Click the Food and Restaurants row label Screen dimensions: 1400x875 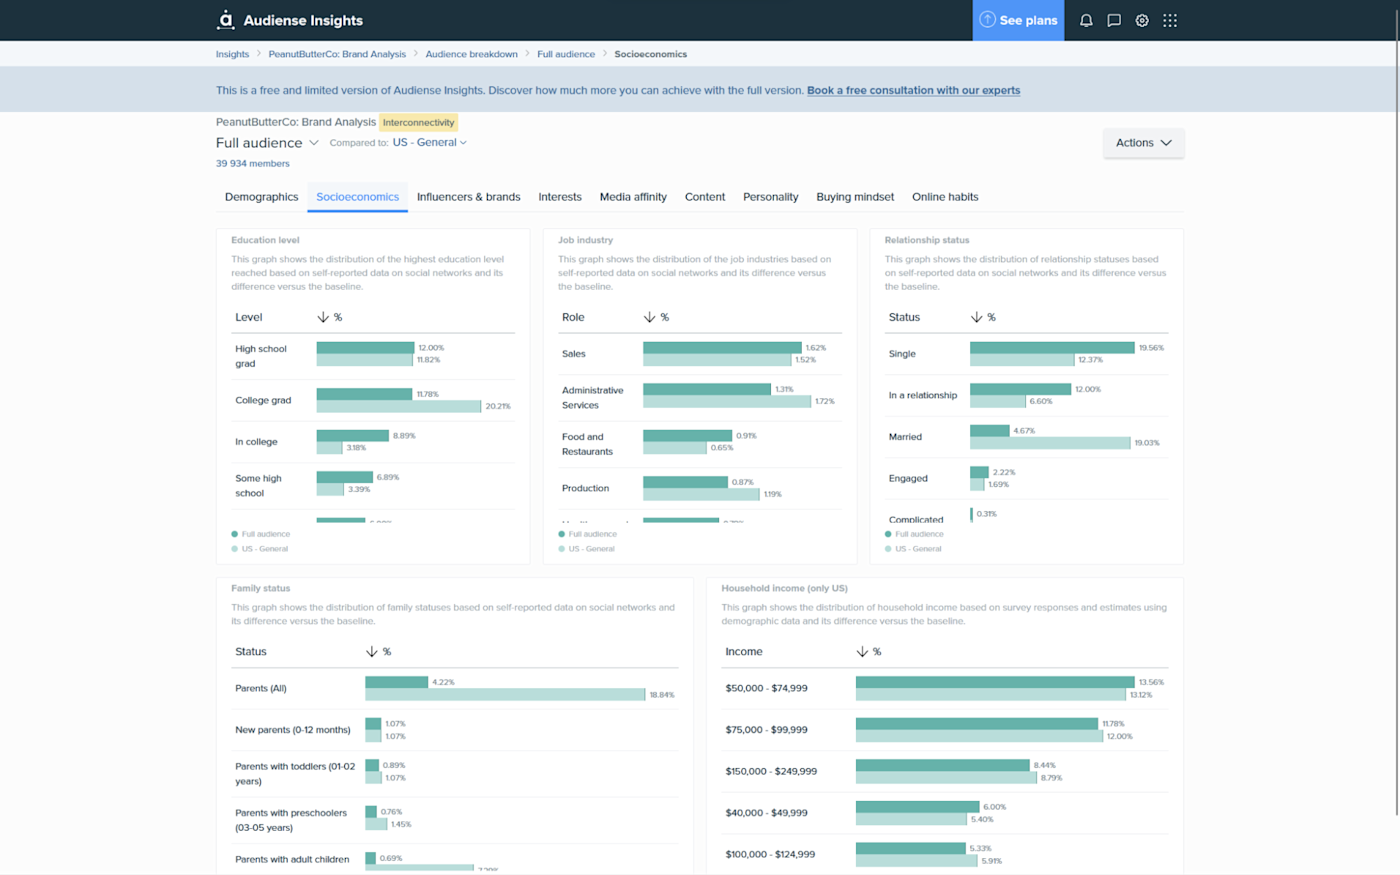click(587, 444)
